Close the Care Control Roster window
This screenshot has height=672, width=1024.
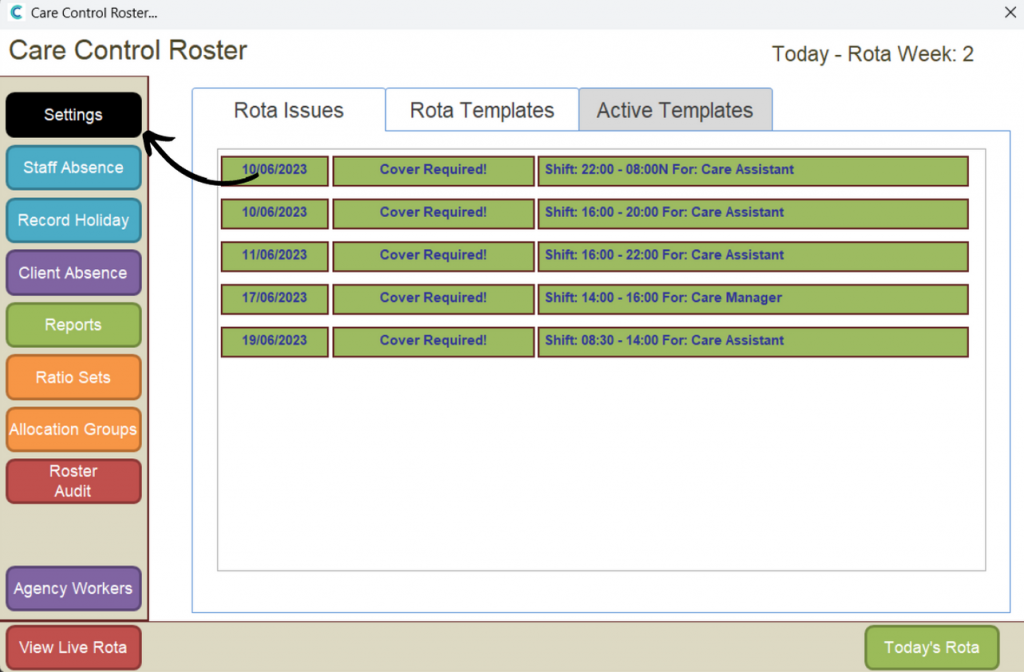(x=1010, y=12)
